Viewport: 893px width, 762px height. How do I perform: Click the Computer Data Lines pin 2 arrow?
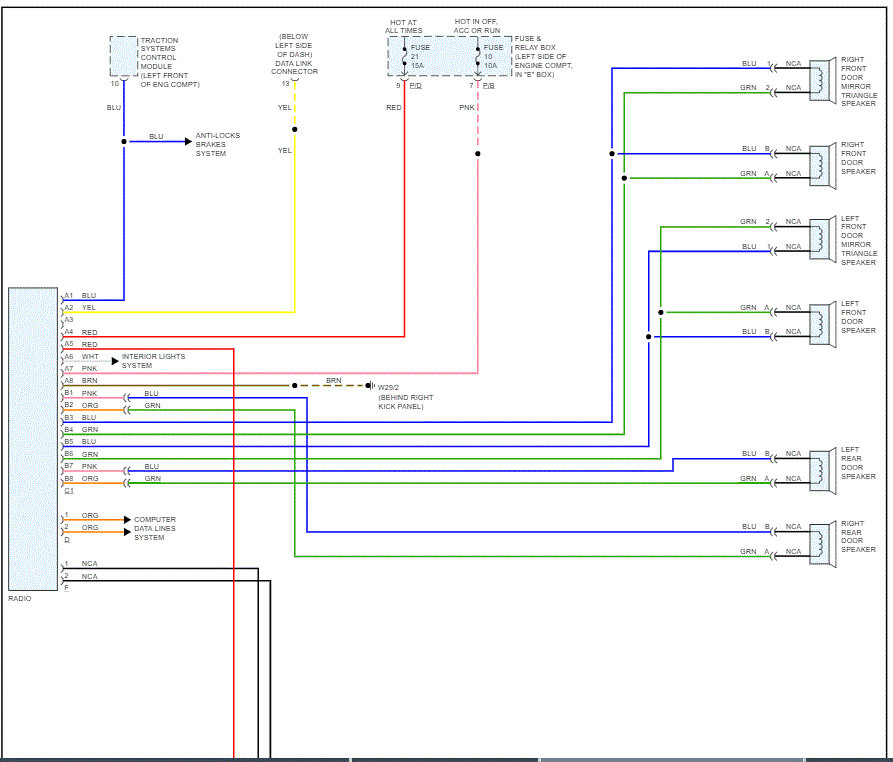pyautogui.click(x=128, y=532)
